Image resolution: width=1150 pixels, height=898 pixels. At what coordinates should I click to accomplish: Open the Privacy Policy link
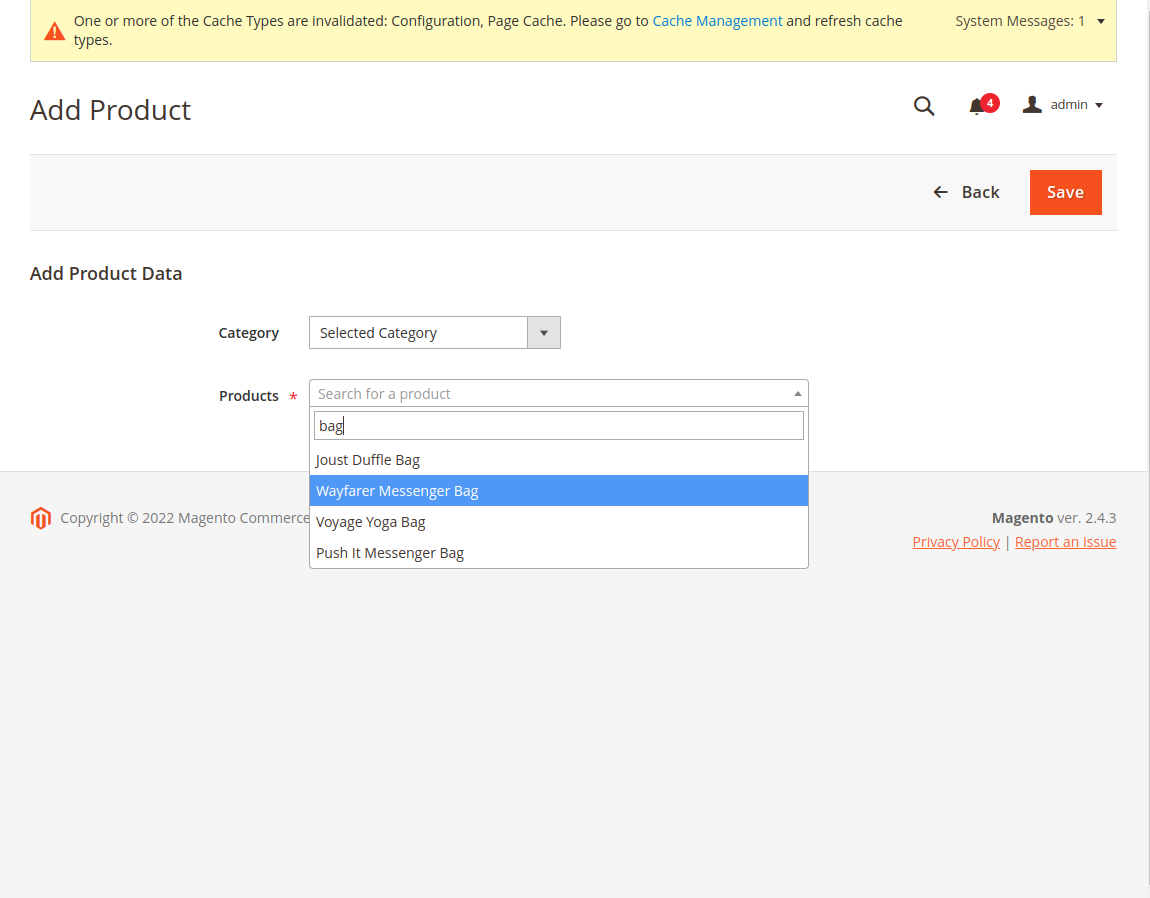pyautogui.click(x=956, y=542)
